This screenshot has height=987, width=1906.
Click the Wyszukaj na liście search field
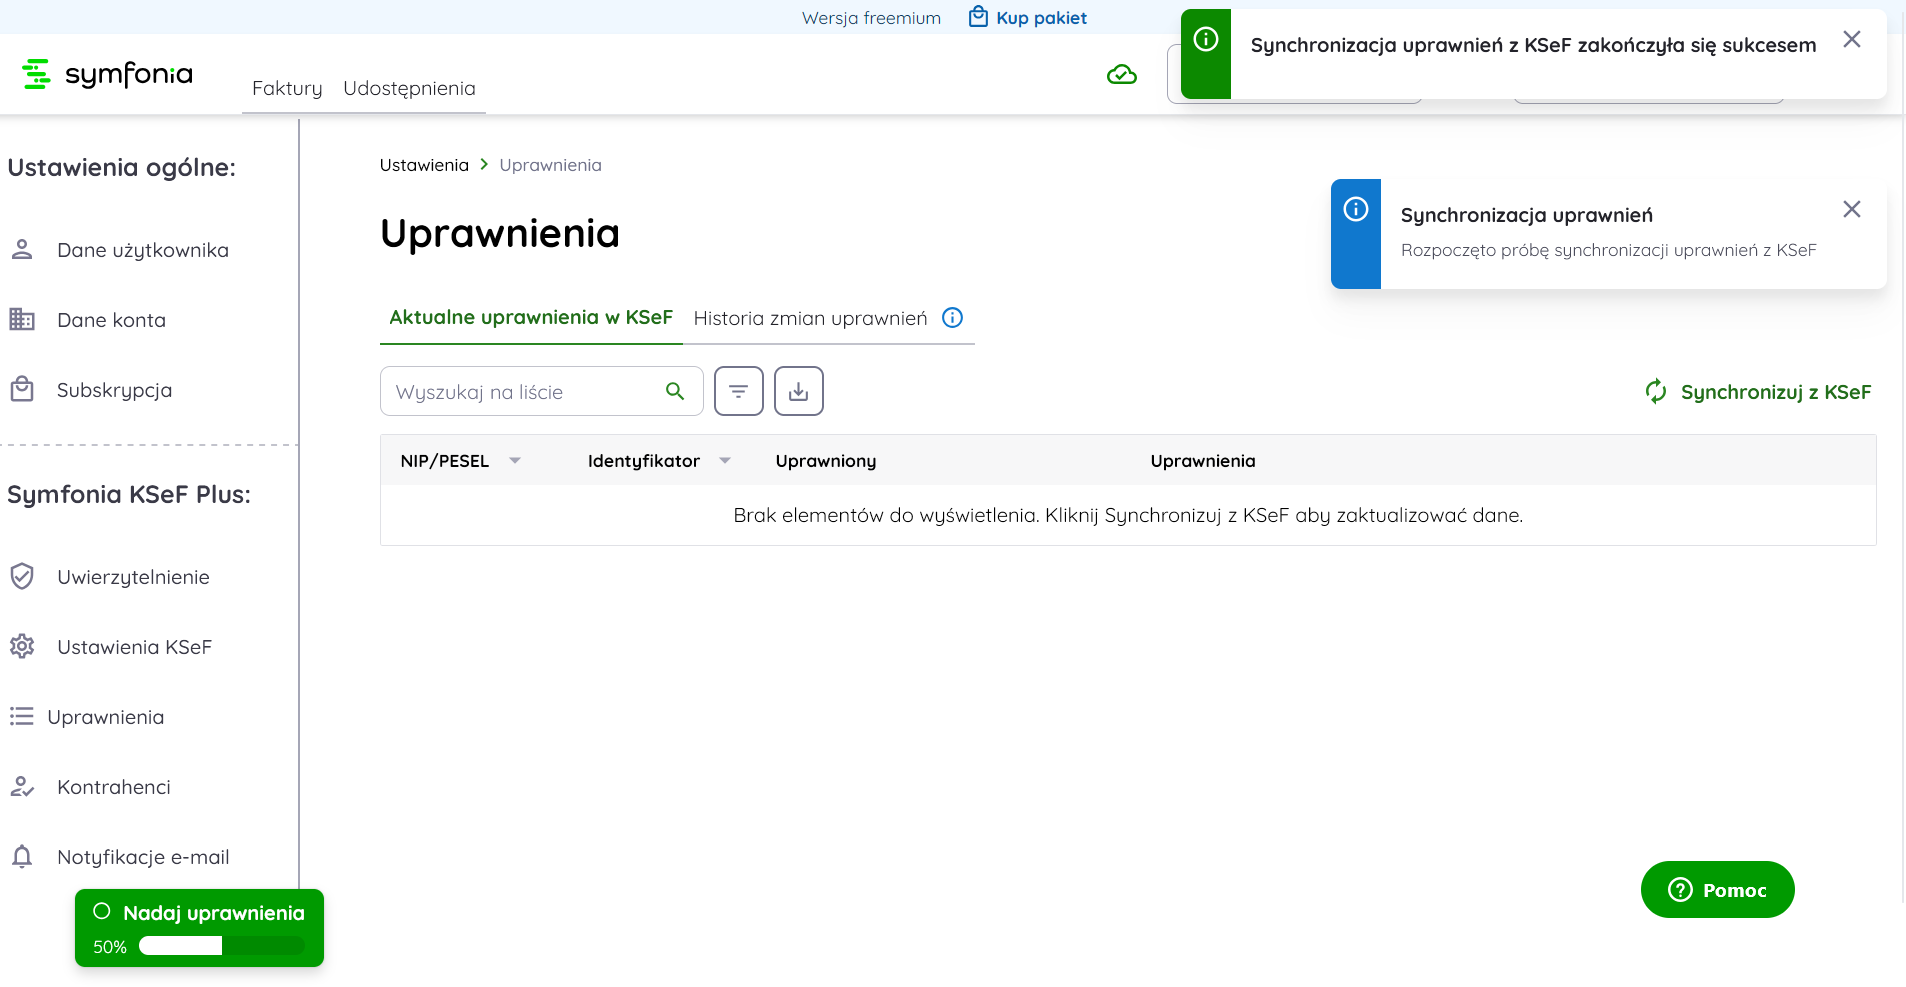[x=520, y=392]
